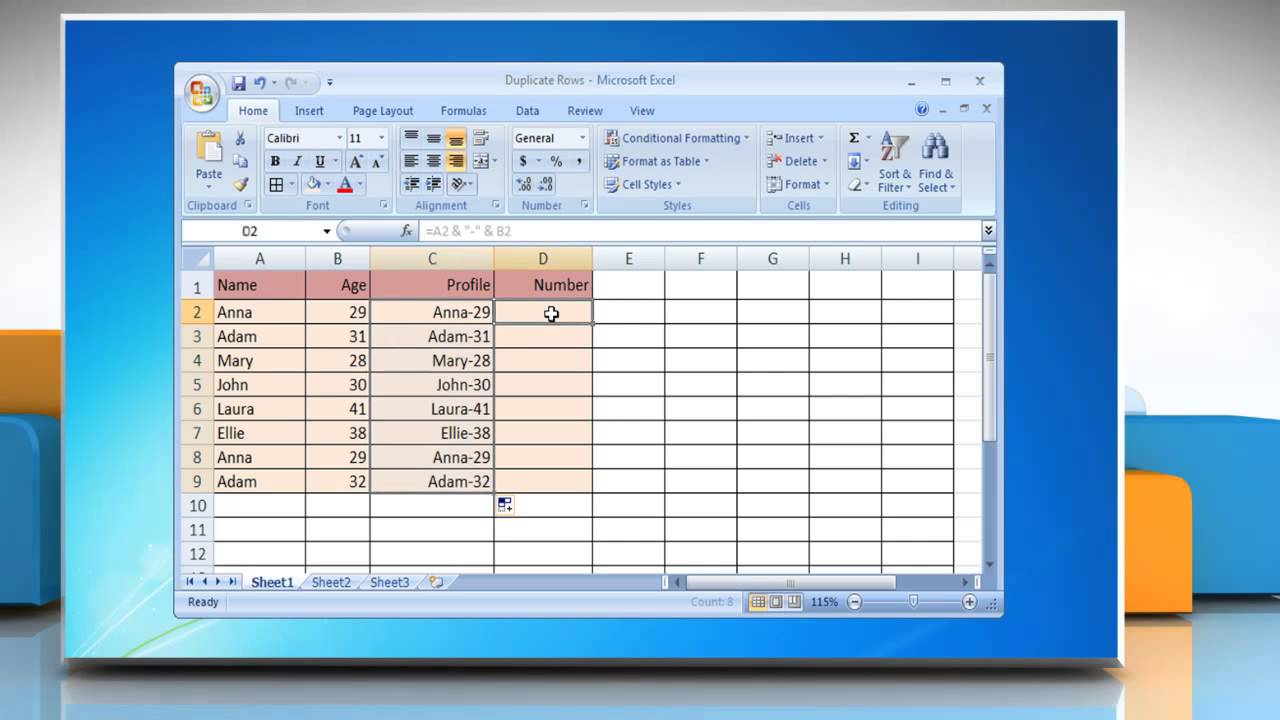This screenshot has height=720, width=1280.
Task: Switch to the Sheet2 tab
Action: click(x=331, y=582)
